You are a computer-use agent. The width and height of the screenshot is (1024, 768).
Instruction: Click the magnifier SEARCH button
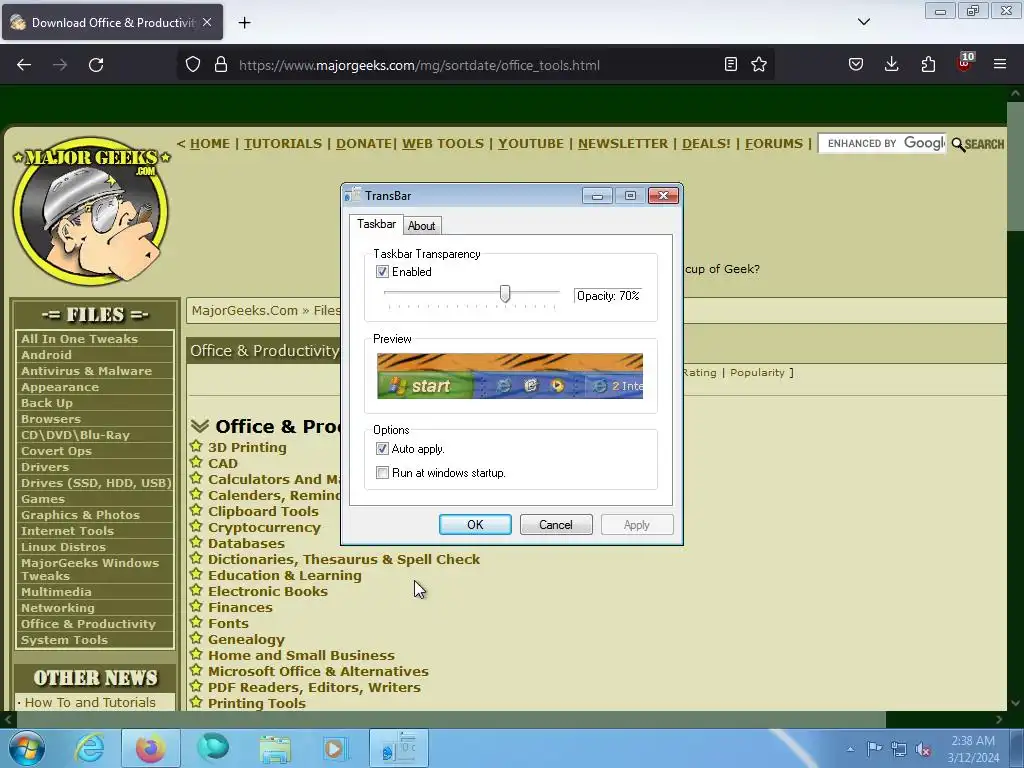(978, 144)
